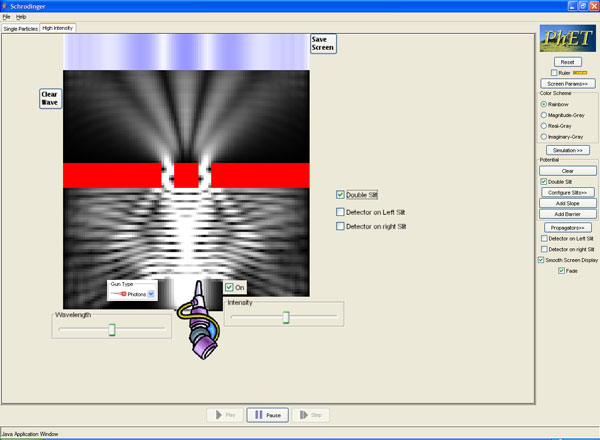
Task: Click the Save Screen button
Action: (x=323, y=44)
